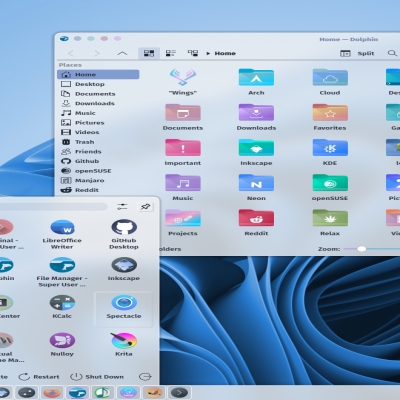Adjust the Zoom slider handle
The height and width of the screenshot is (400, 400).
pyautogui.click(x=362, y=249)
